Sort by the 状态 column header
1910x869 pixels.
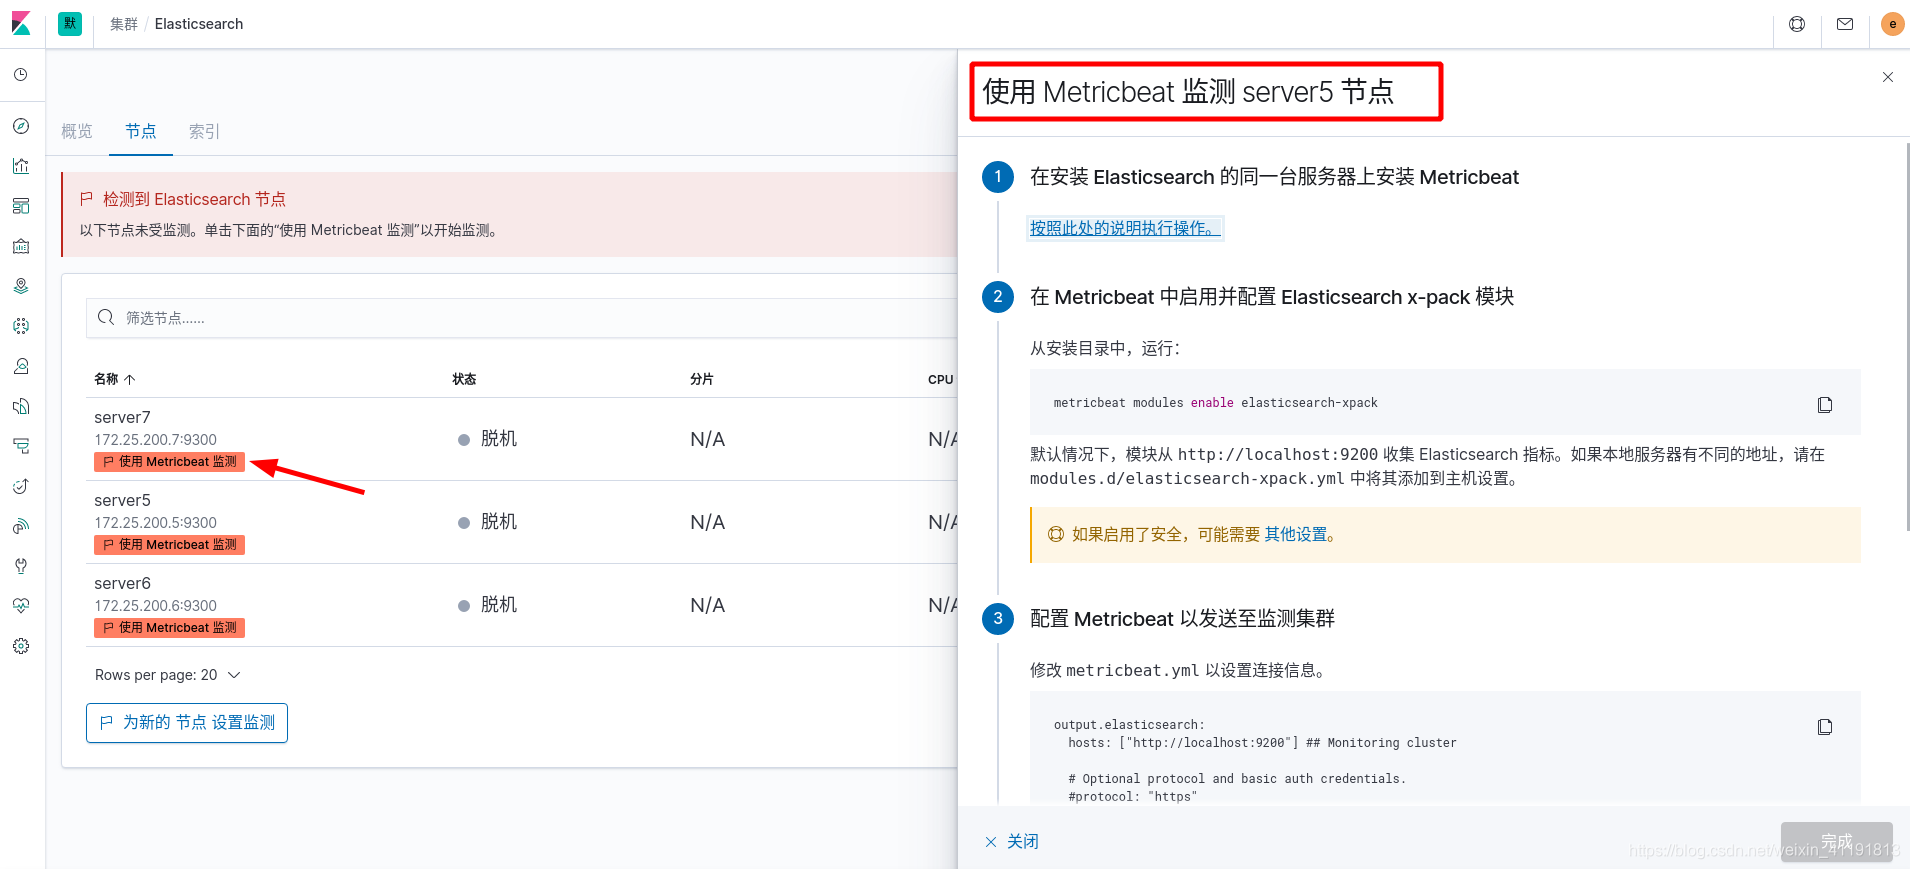click(x=464, y=379)
